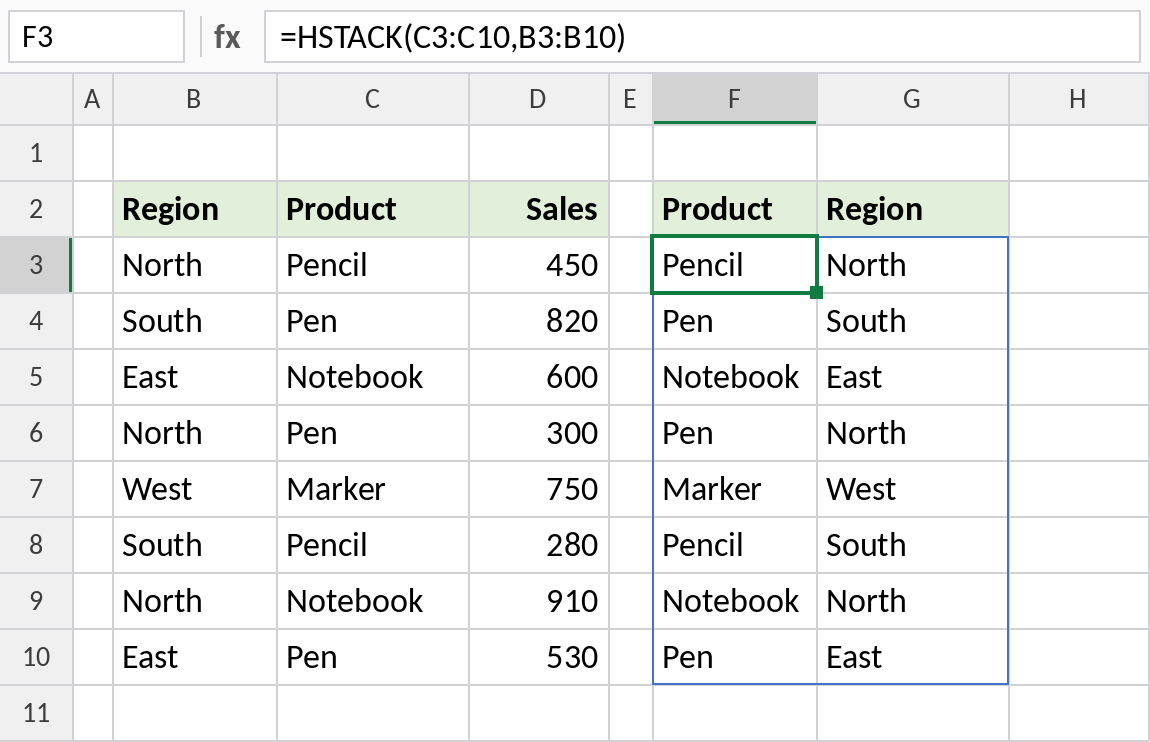
Task: Click cell G3 containing North
Action: (x=912, y=265)
